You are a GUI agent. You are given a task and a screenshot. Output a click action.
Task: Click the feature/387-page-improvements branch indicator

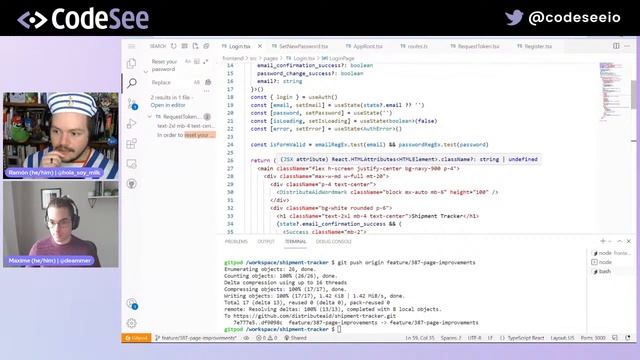pyautogui.click(x=196, y=338)
